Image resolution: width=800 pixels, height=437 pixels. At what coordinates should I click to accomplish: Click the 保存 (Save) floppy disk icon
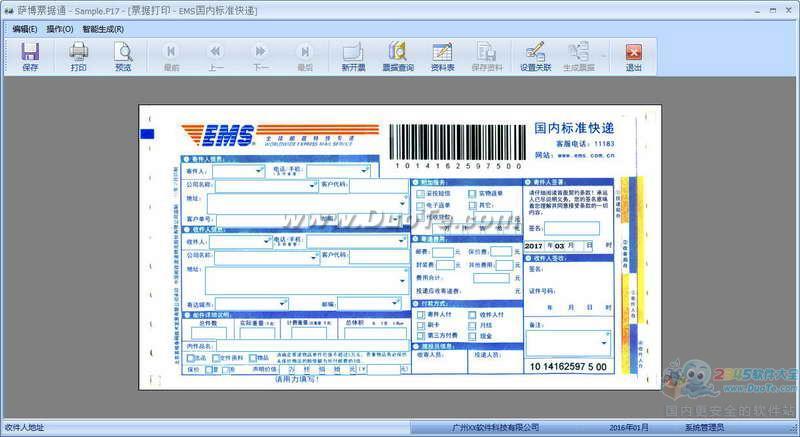click(30, 53)
